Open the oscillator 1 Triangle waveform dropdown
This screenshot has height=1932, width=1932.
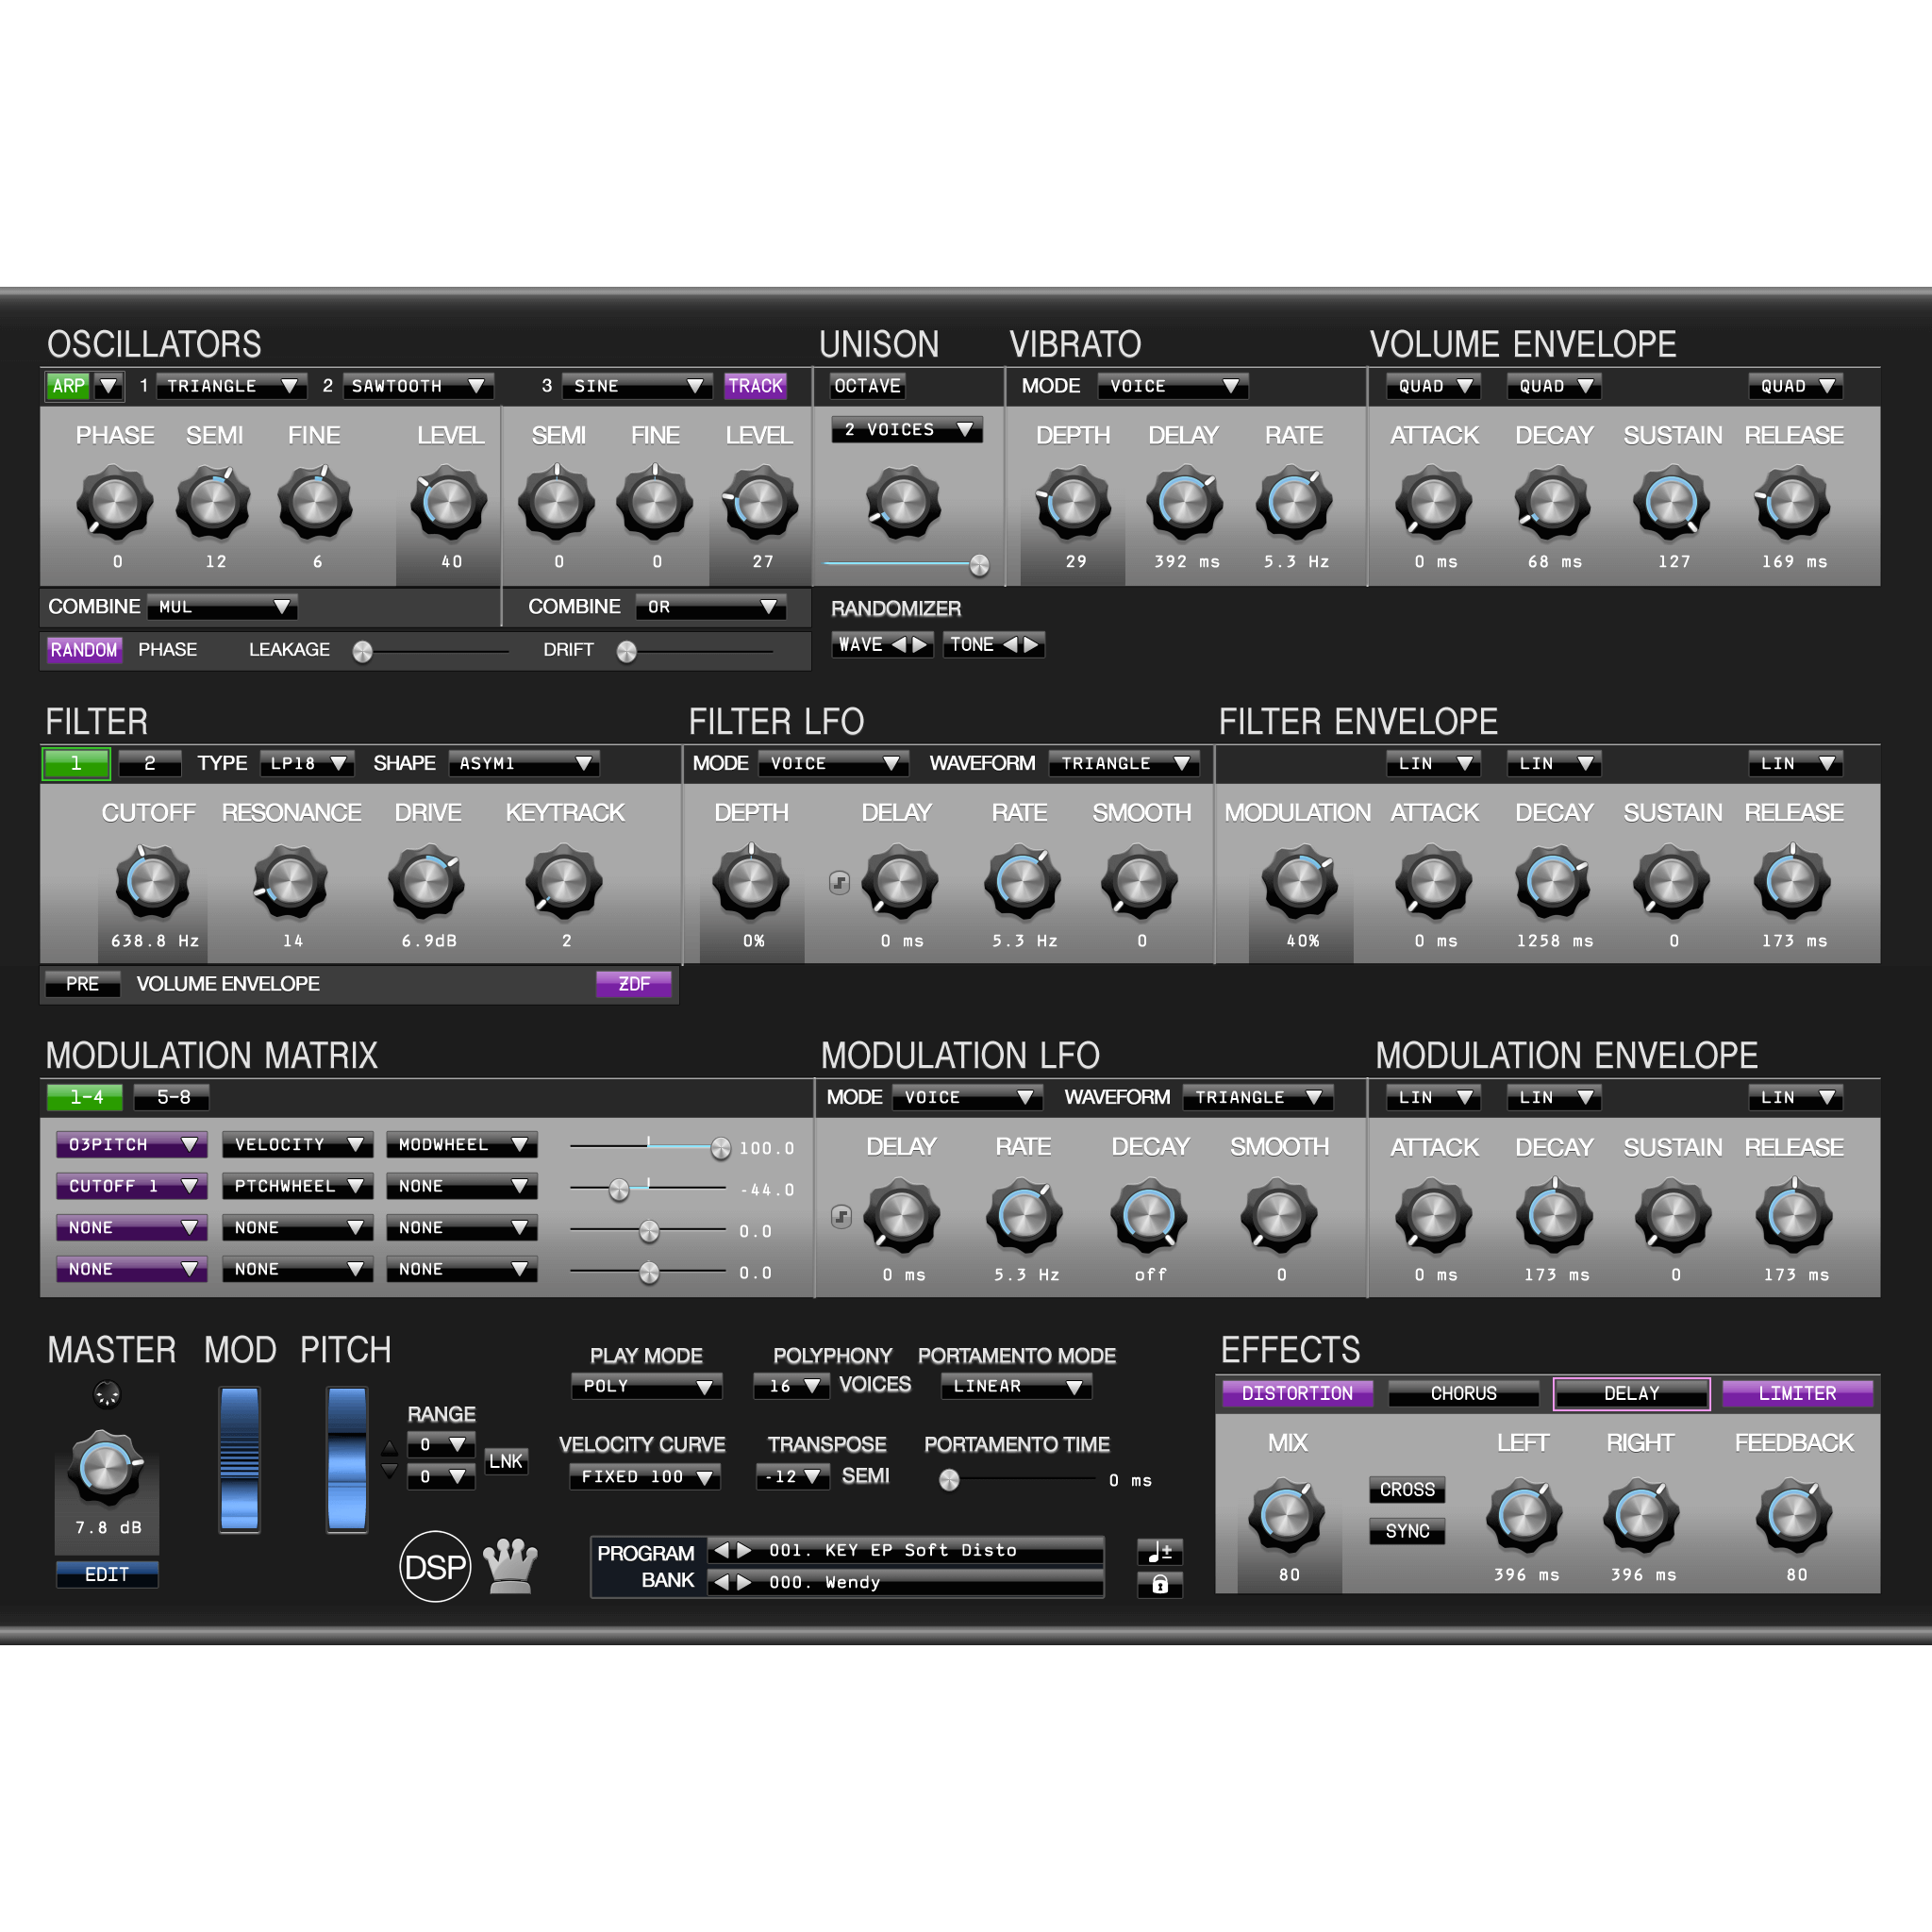coord(230,386)
